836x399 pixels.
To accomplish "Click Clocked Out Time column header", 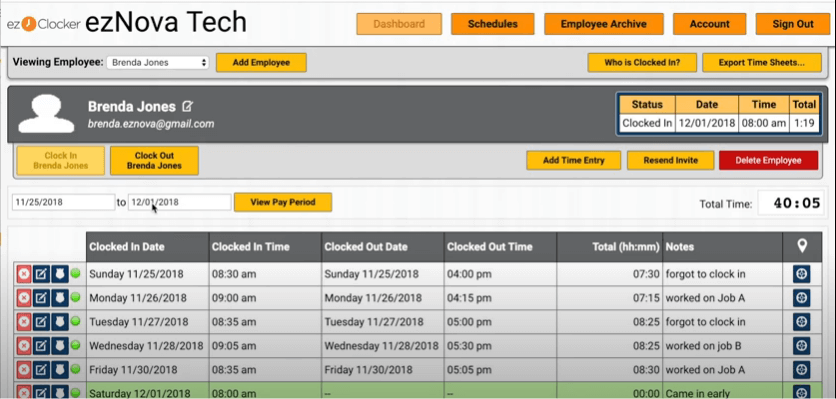I will point(500,246).
